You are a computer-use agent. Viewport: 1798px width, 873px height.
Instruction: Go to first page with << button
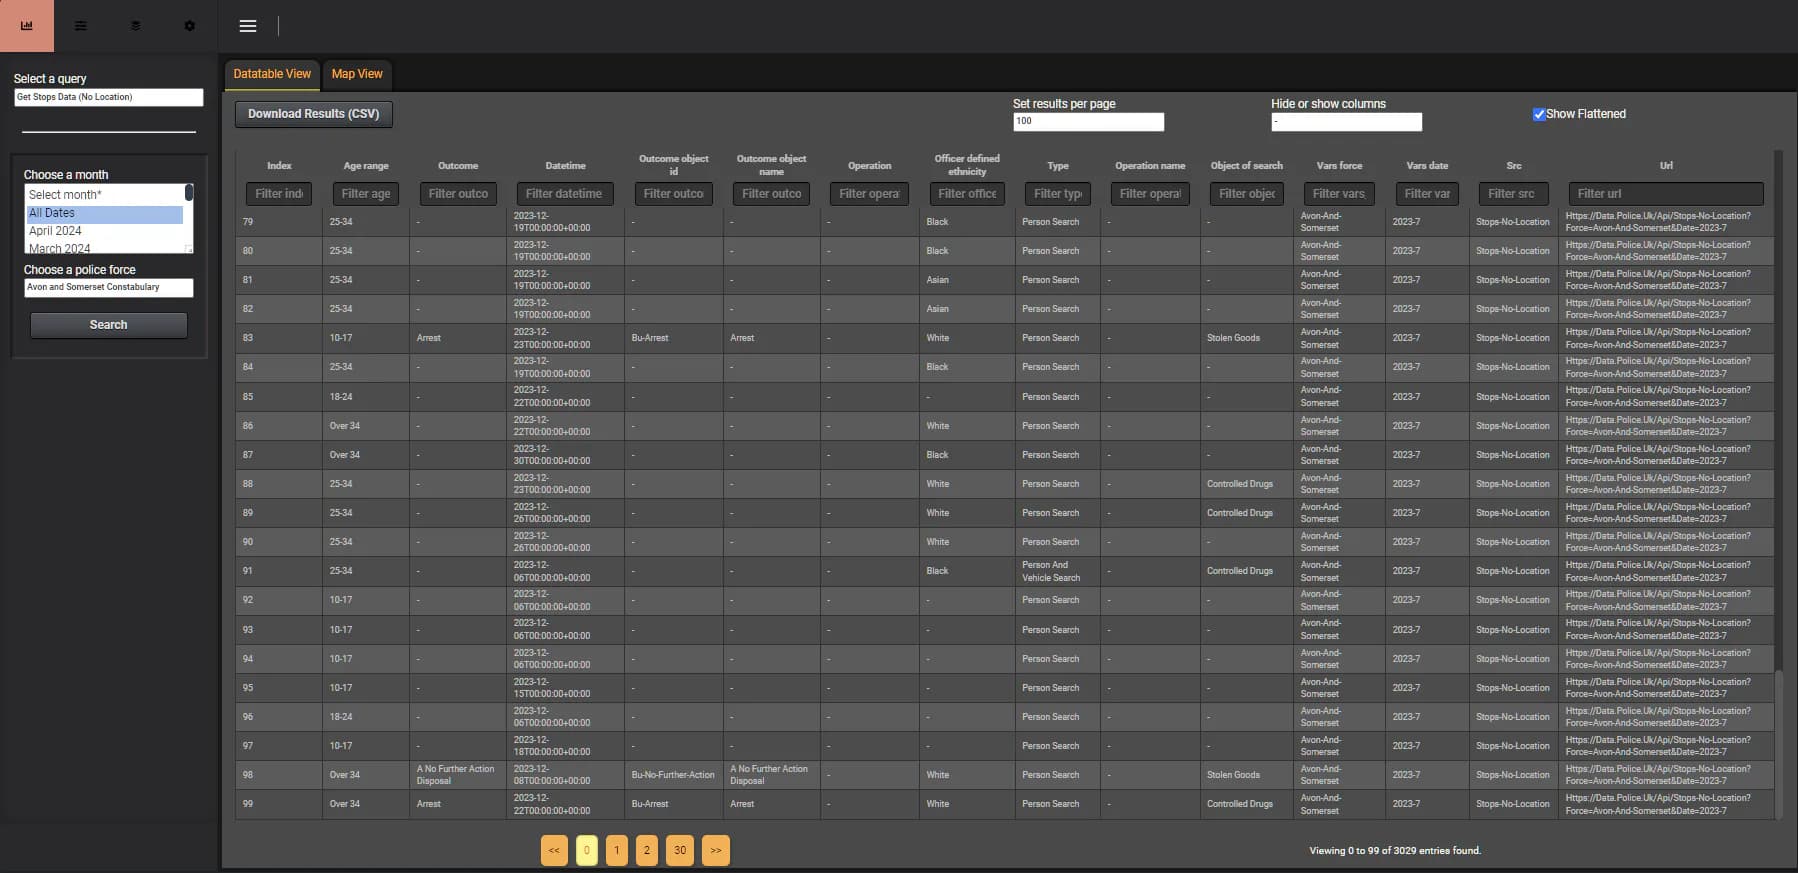(554, 850)
